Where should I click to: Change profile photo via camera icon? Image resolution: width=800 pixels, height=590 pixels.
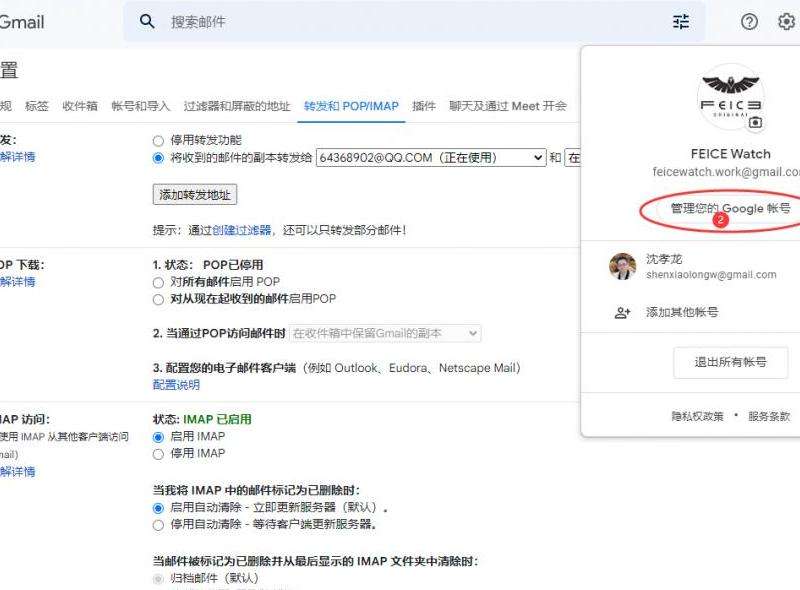click(756, 122)
